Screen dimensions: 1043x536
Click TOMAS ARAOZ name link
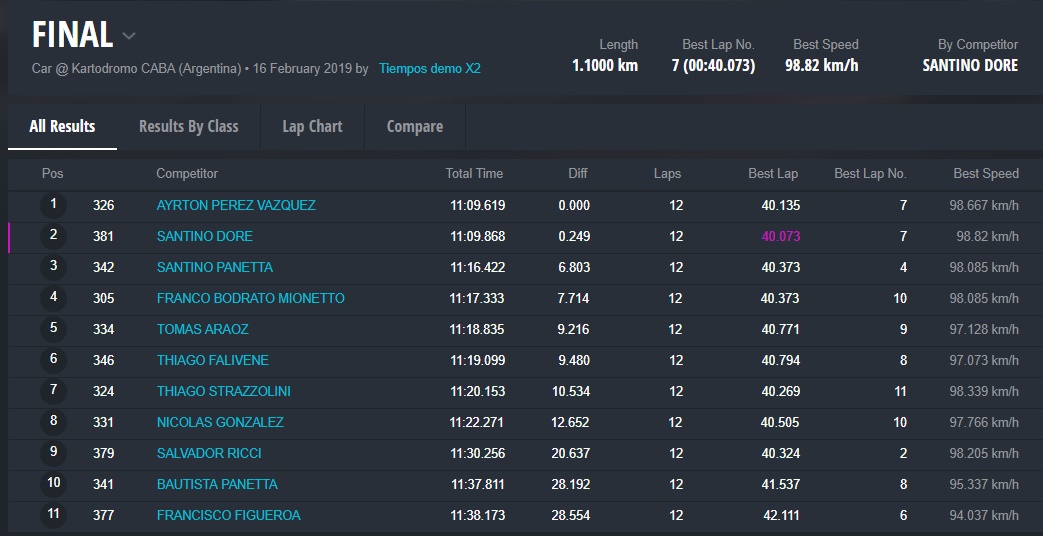pyautogui.click(x=203, y=330)
